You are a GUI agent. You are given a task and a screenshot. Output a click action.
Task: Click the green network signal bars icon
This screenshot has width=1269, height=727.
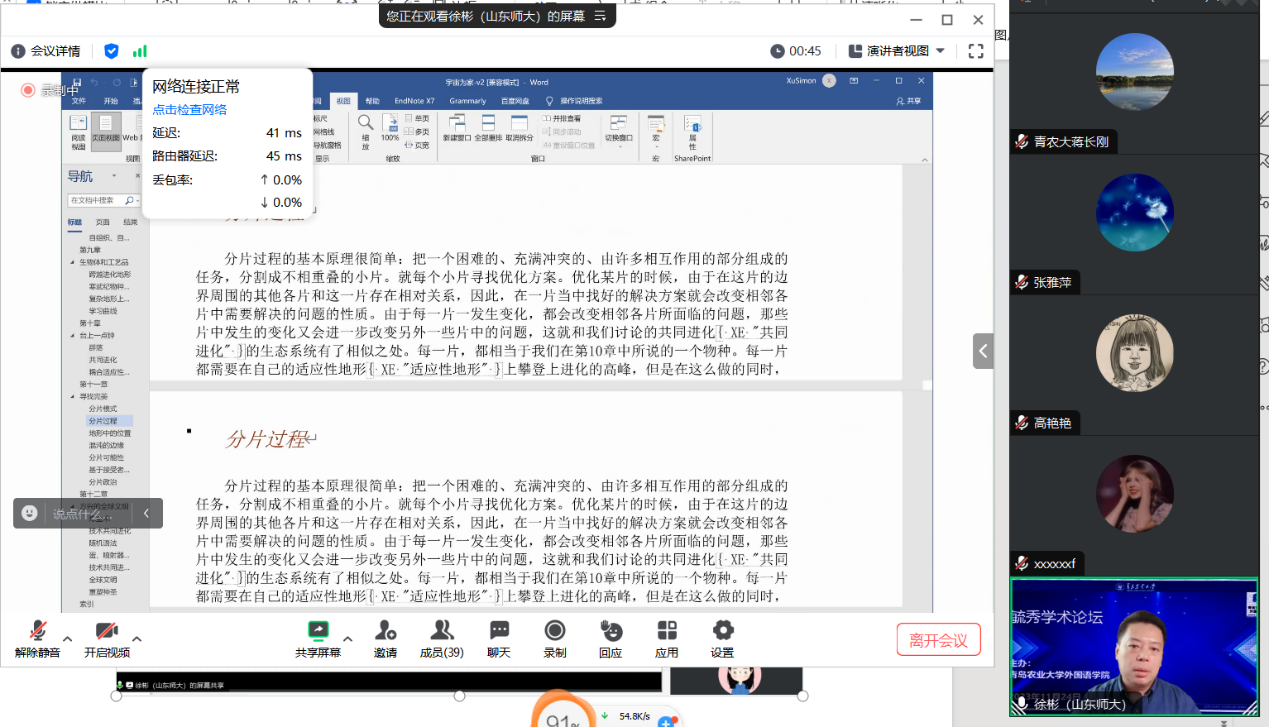tap(140, 51)
